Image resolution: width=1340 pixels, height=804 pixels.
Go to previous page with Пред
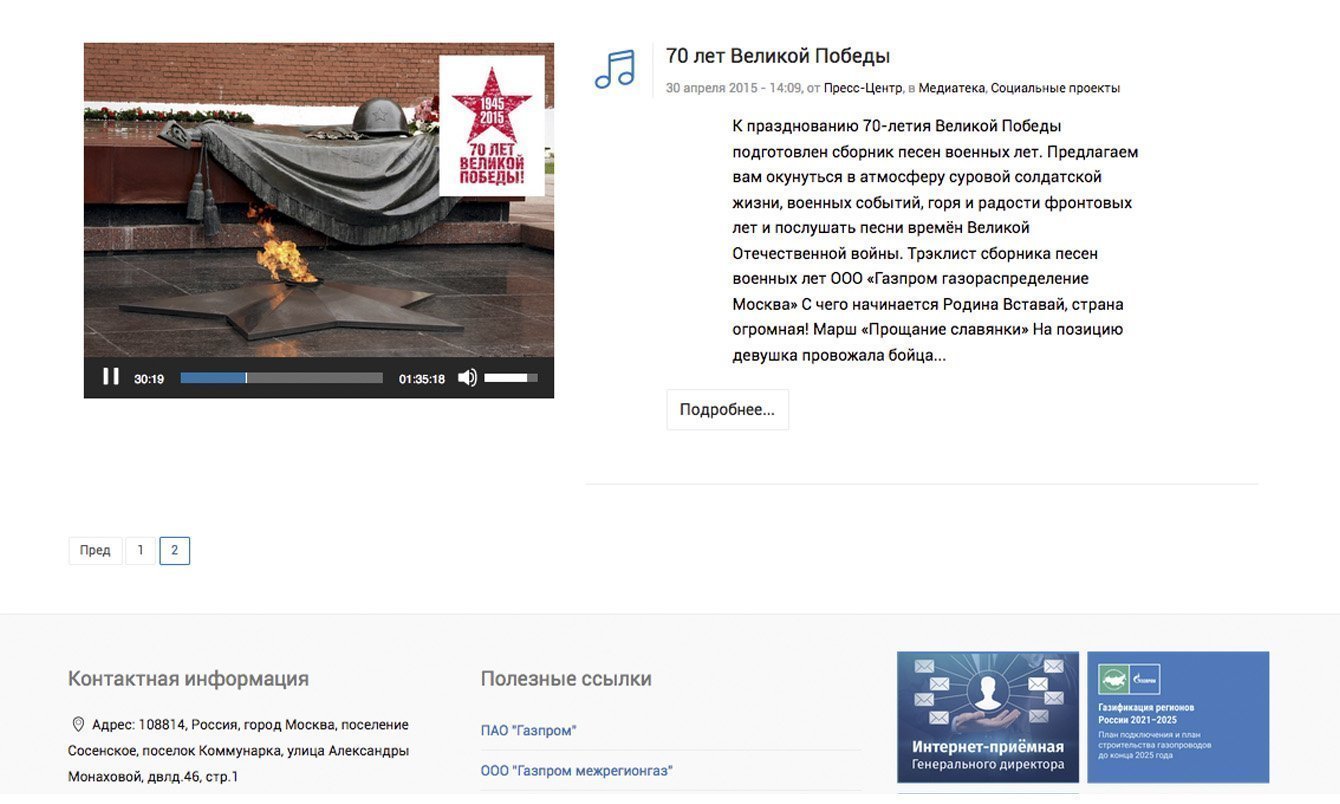click(95, 551)
